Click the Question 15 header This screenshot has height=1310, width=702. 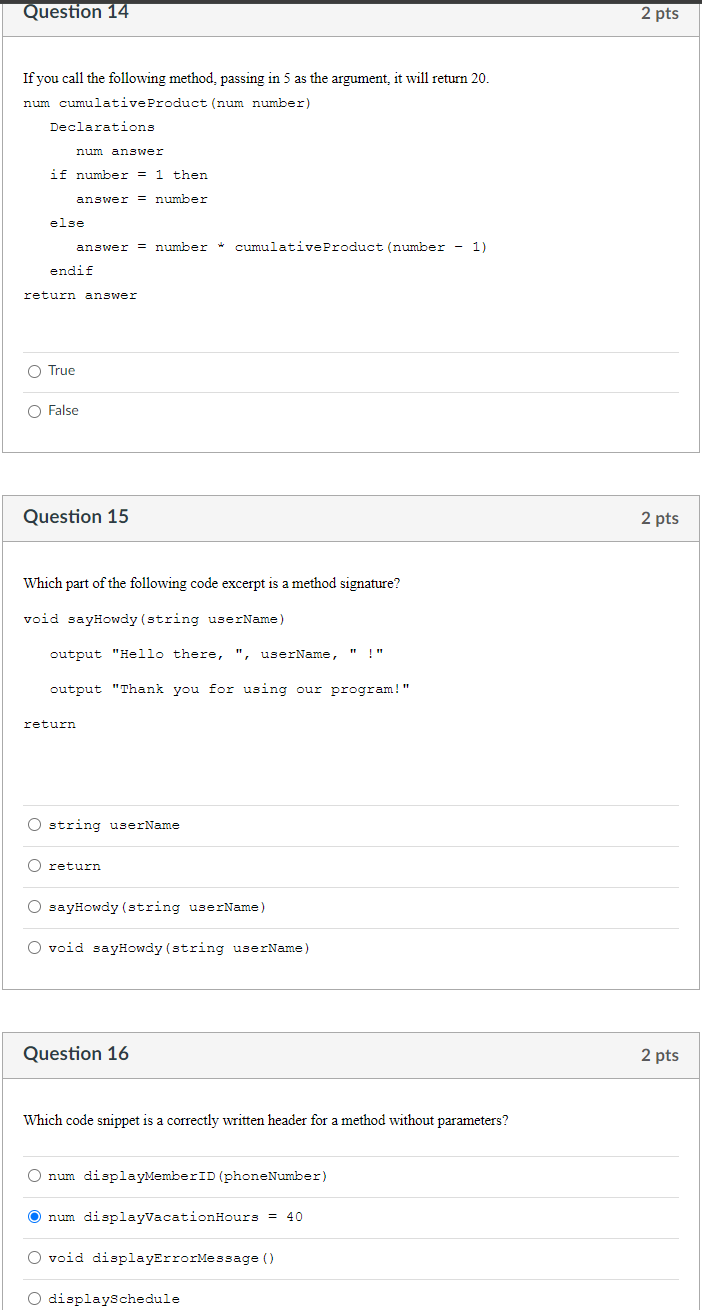tap(75, 517)
